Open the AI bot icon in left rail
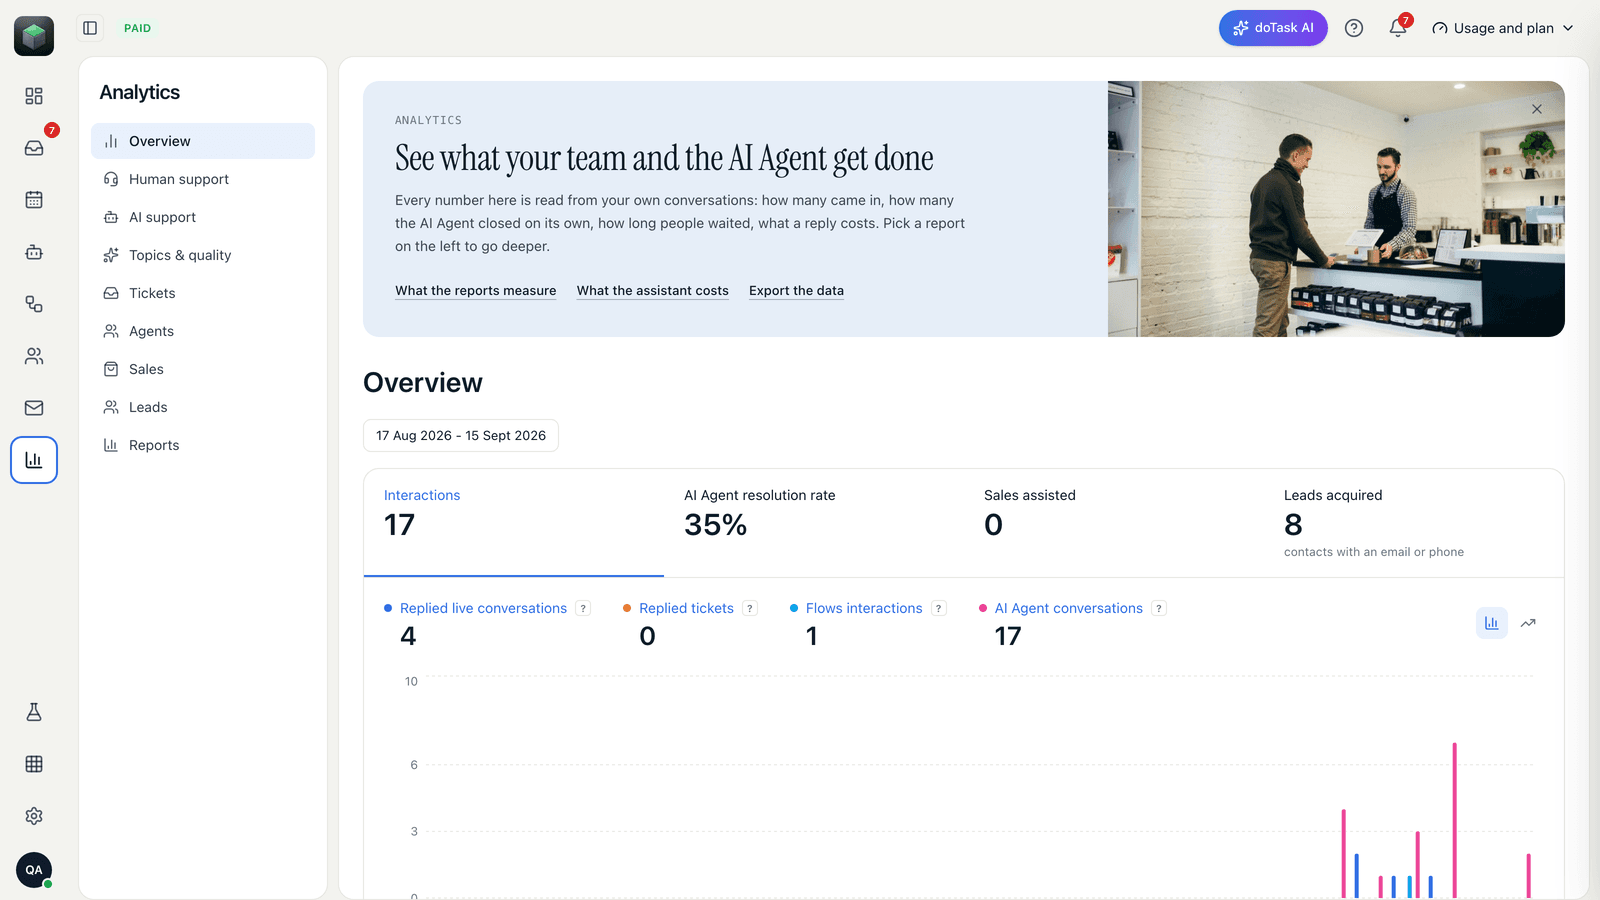Image resolution: width=1600 pixels, height=900 pixels. [x=34, y=252]
